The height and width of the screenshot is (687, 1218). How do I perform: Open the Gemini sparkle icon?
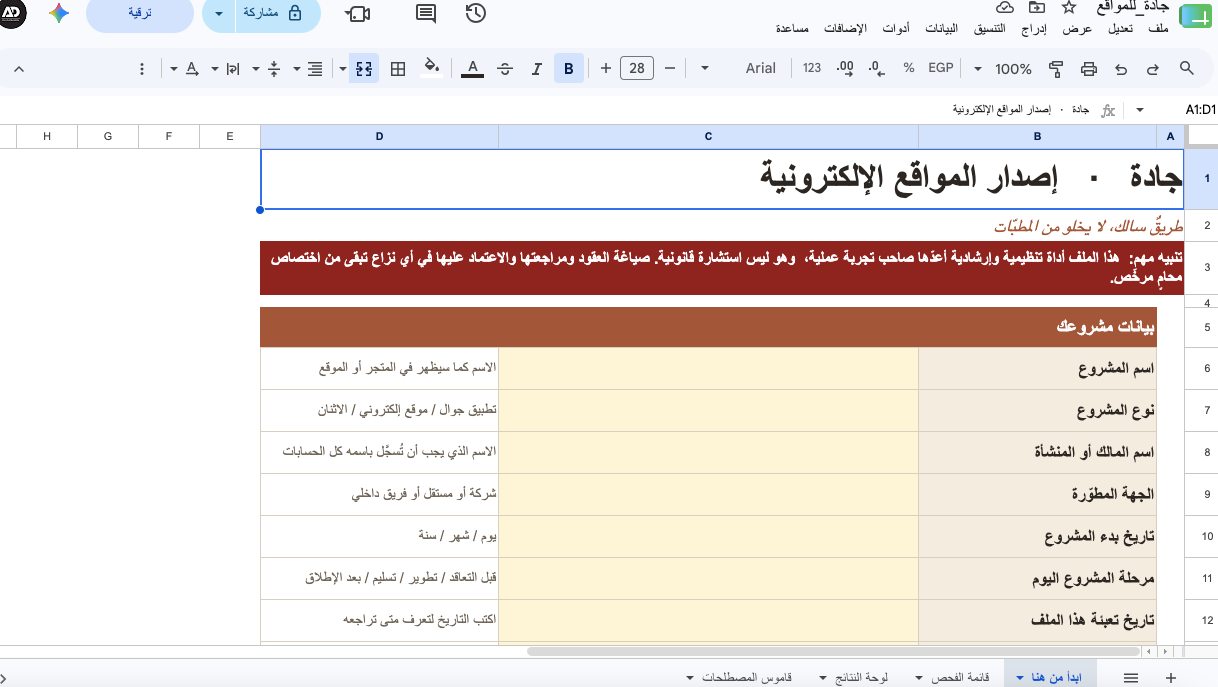click(58, 13)
